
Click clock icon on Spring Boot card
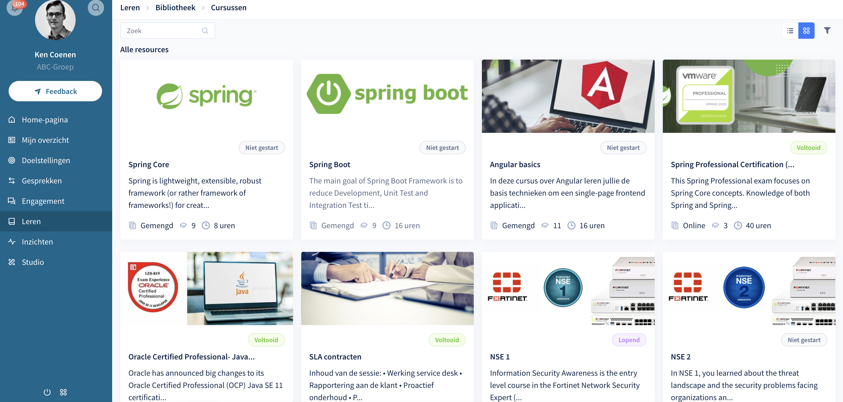point(386,226)
